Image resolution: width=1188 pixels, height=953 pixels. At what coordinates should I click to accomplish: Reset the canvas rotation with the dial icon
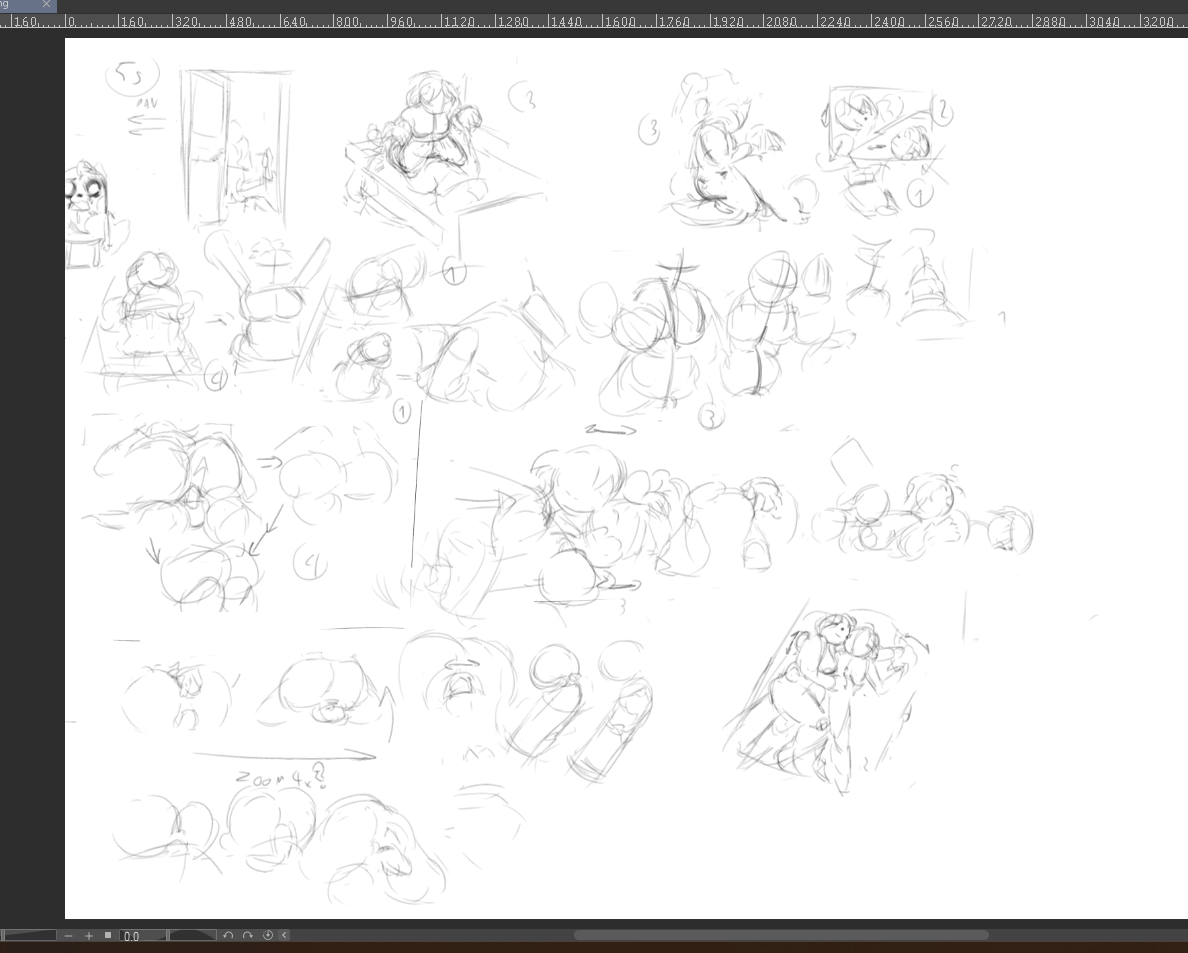point(267,936)
